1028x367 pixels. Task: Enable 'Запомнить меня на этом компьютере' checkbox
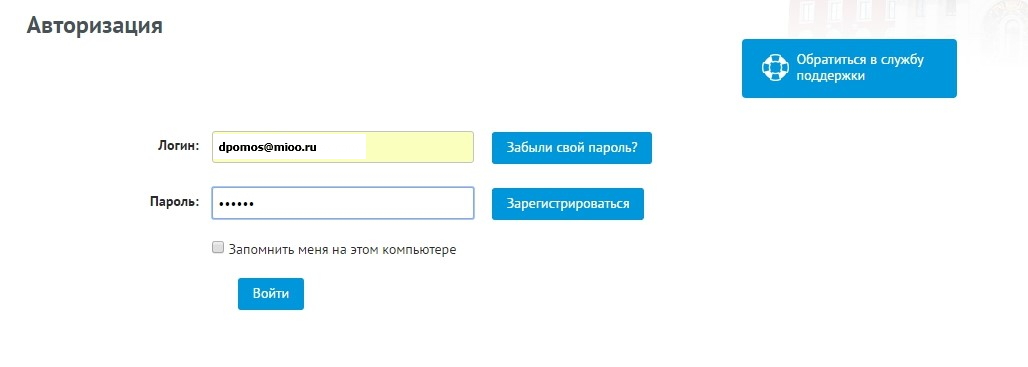pos(218,248)
